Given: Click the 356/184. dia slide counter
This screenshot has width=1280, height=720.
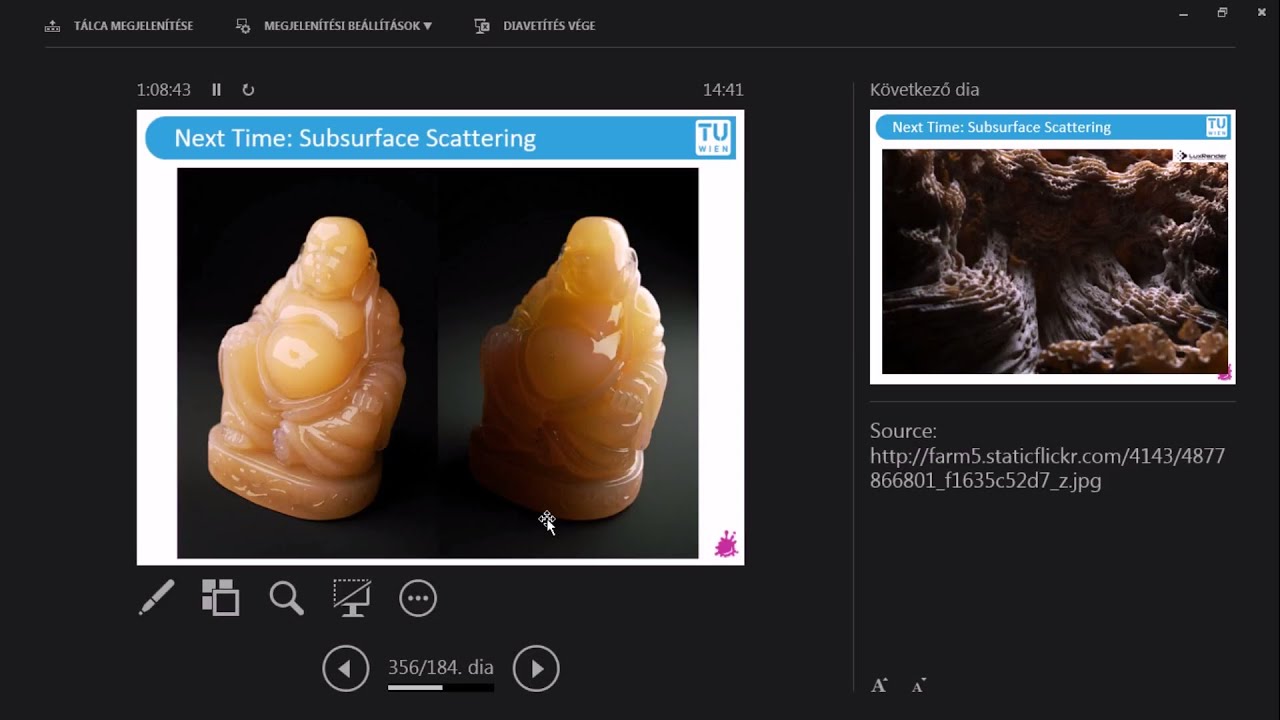Looking at the screenshot, I should pos(440,667).
